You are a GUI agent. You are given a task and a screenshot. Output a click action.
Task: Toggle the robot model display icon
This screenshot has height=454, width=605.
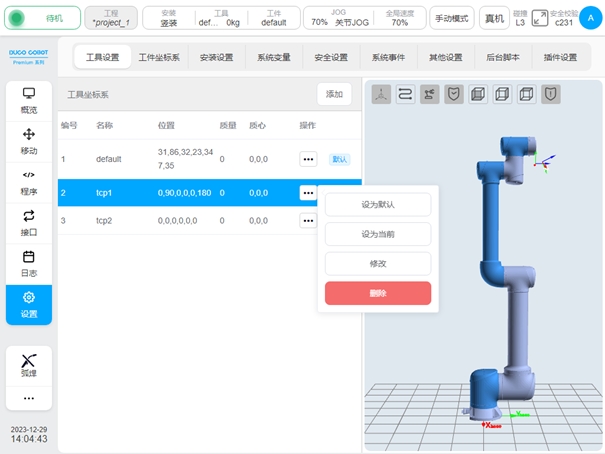(x=429, y=94)
